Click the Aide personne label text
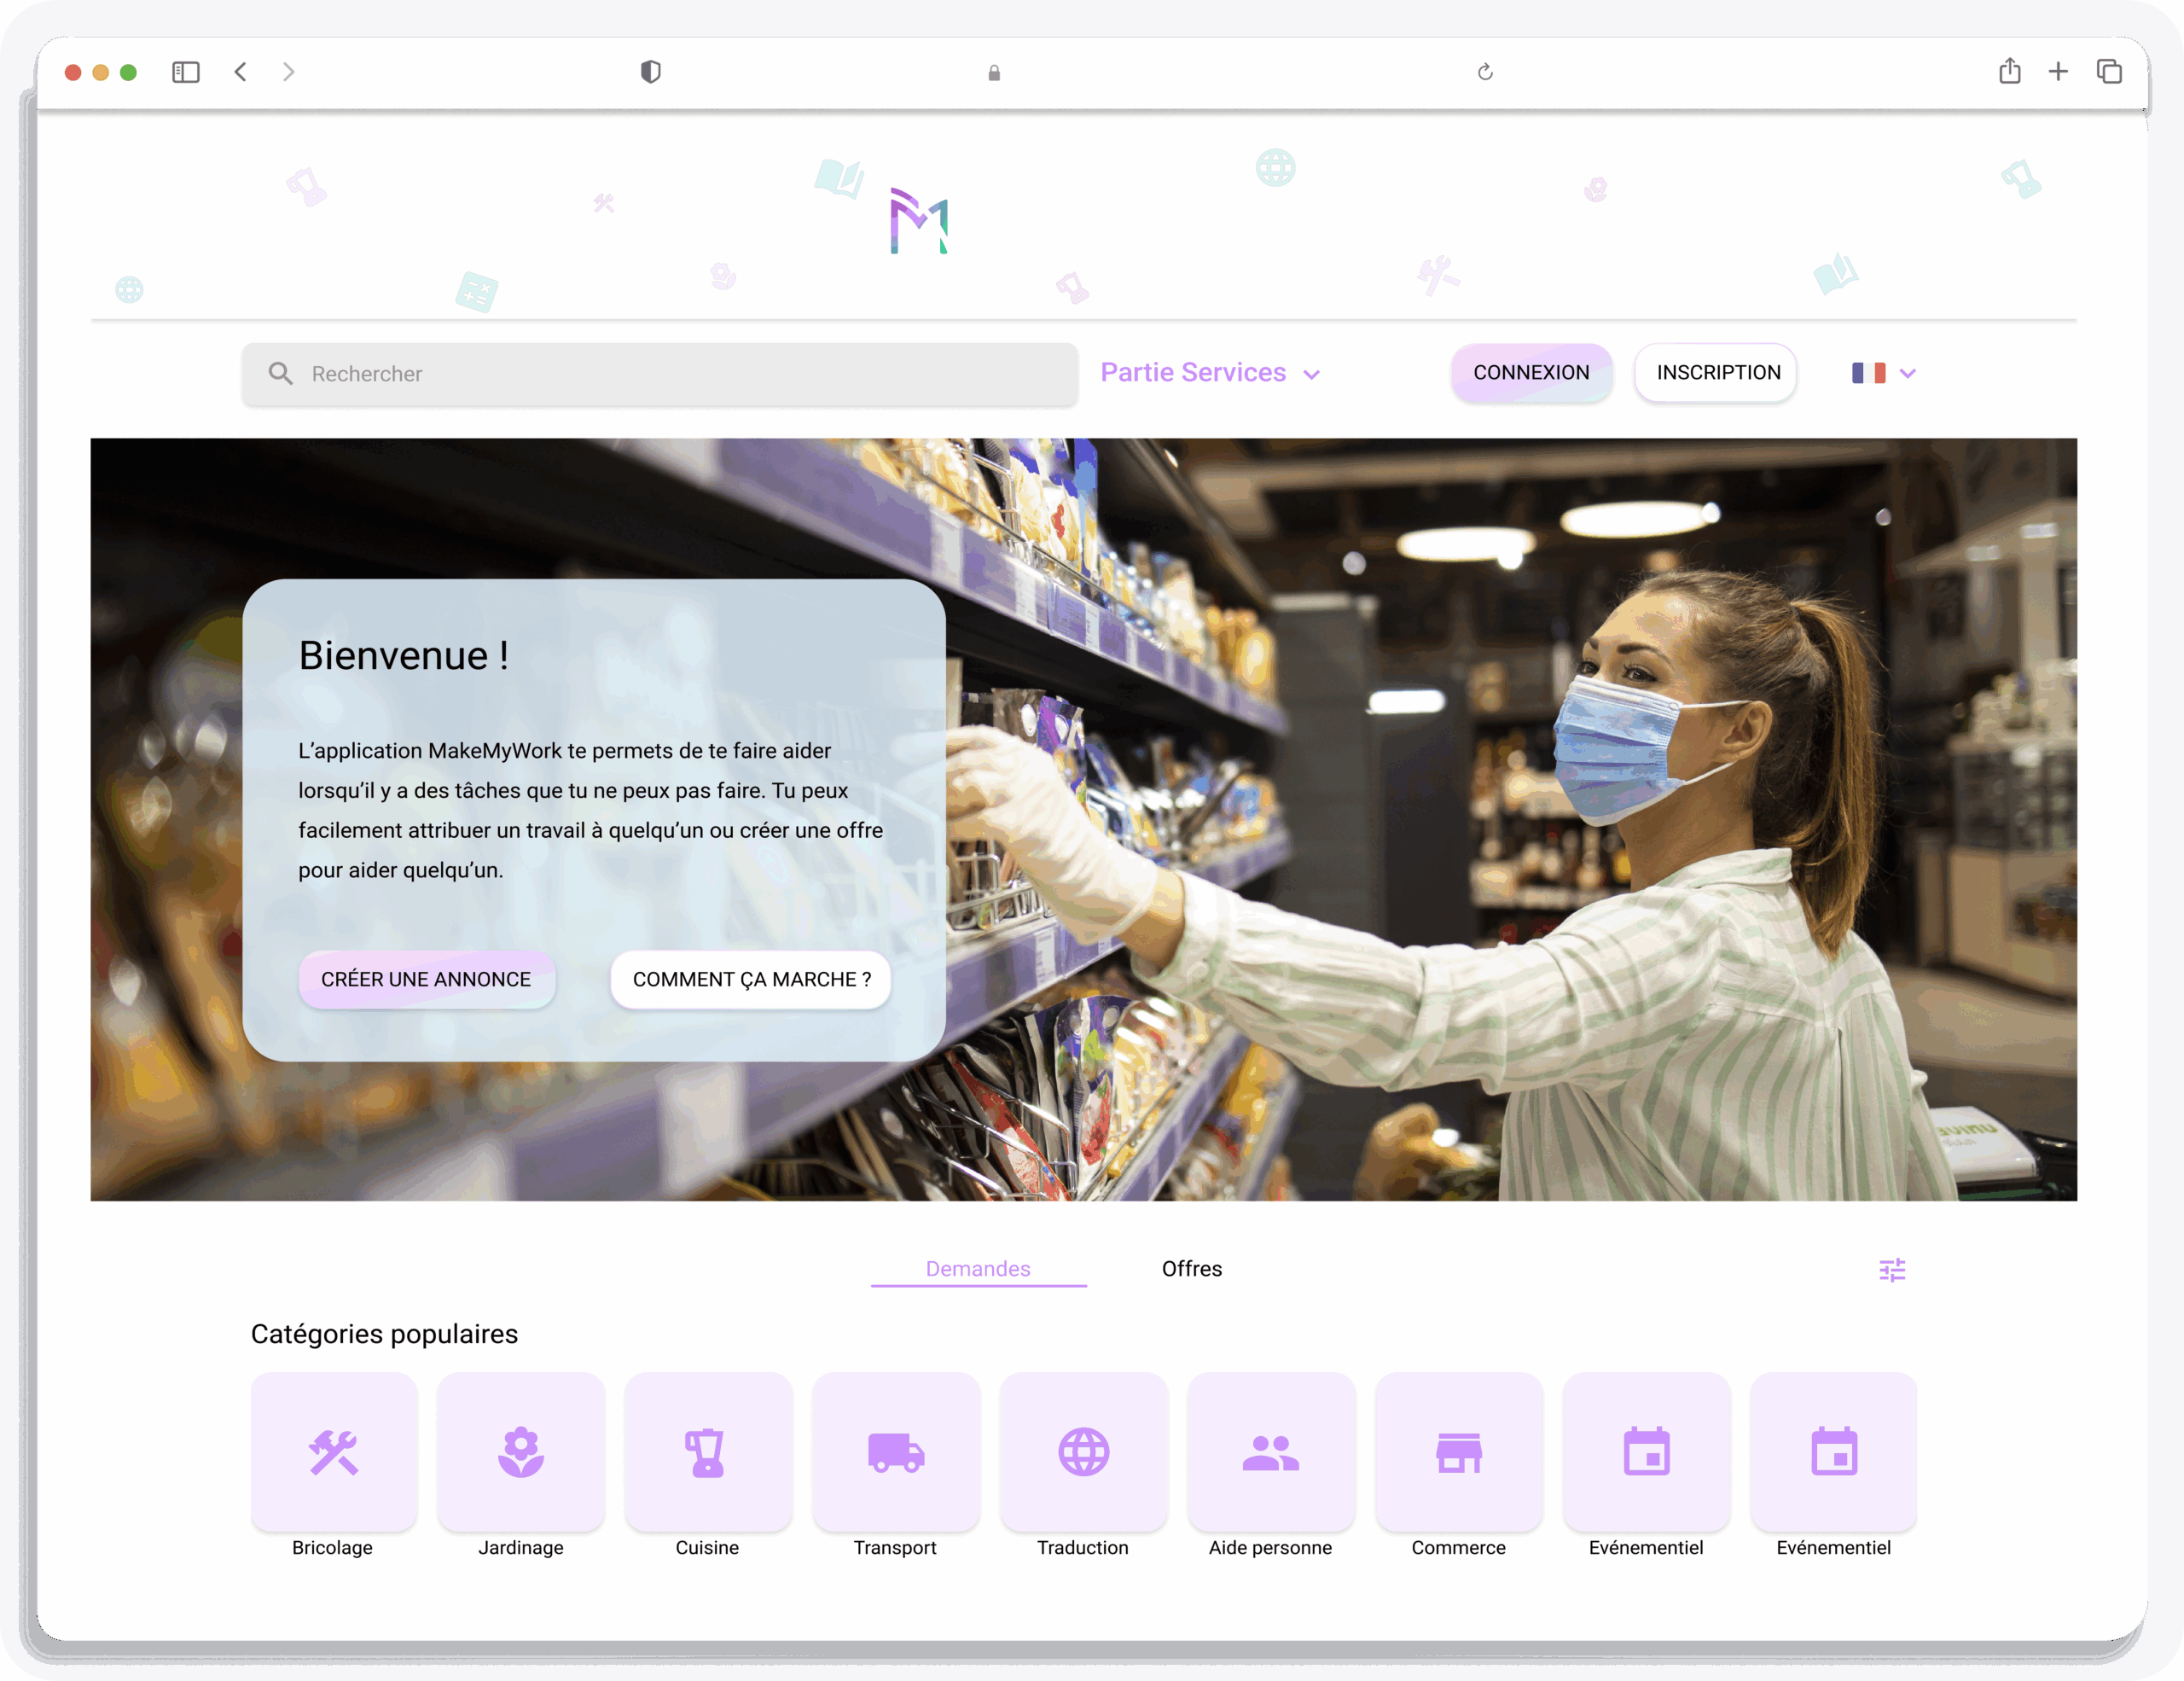The width and height of the screenshot is (2184, 1681). [1270, 1548]
